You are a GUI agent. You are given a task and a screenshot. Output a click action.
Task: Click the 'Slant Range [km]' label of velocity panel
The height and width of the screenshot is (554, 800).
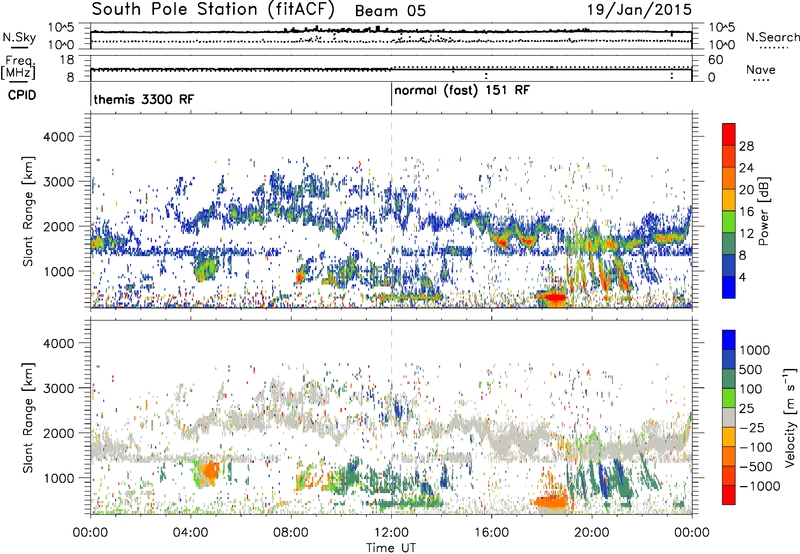point(28,418)
